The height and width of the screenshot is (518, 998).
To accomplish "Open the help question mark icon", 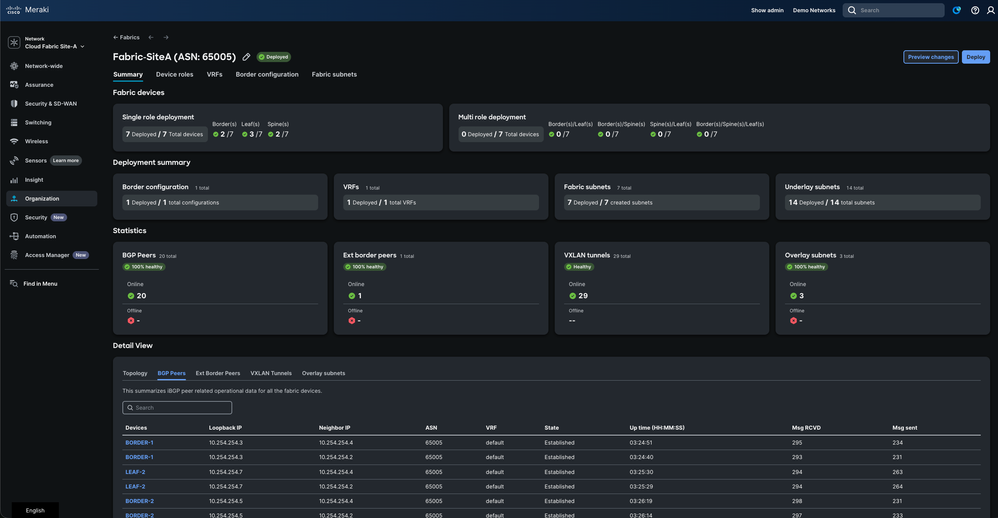I will coord(975,10).
